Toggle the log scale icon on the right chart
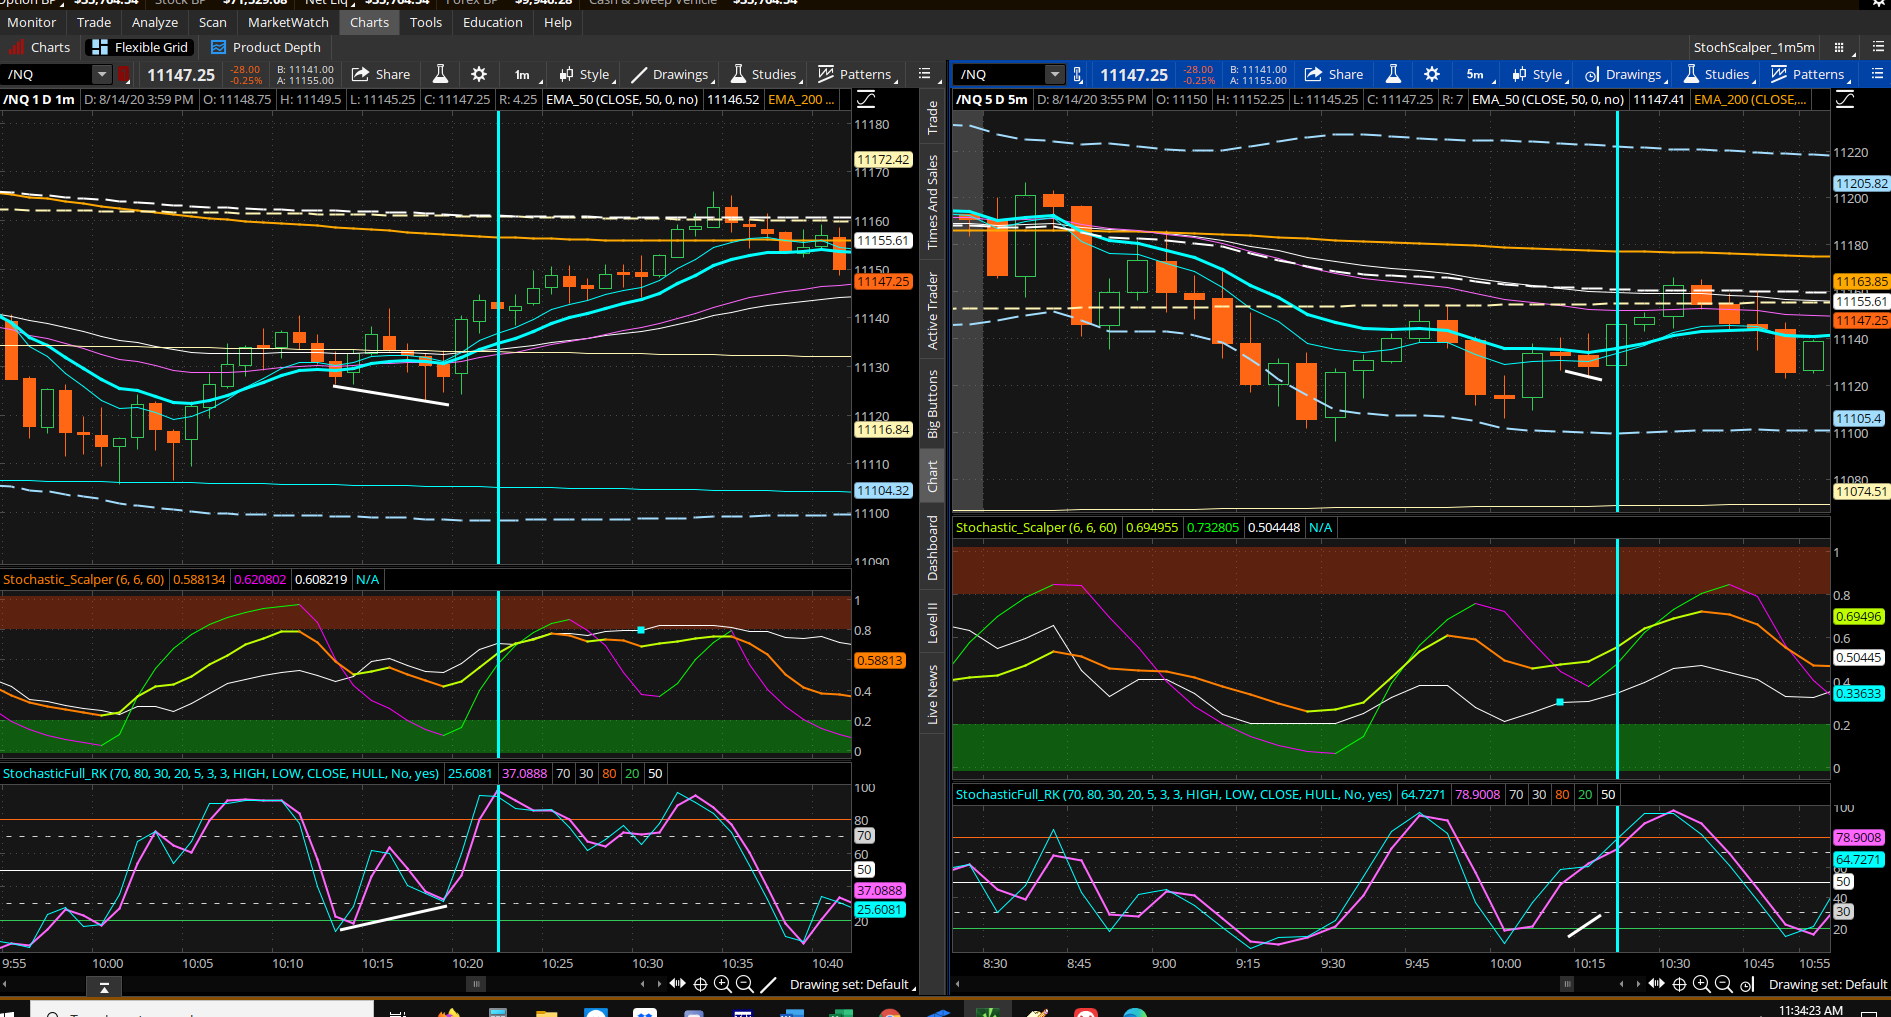The image size is (1891, 1017). point(1845,99)
